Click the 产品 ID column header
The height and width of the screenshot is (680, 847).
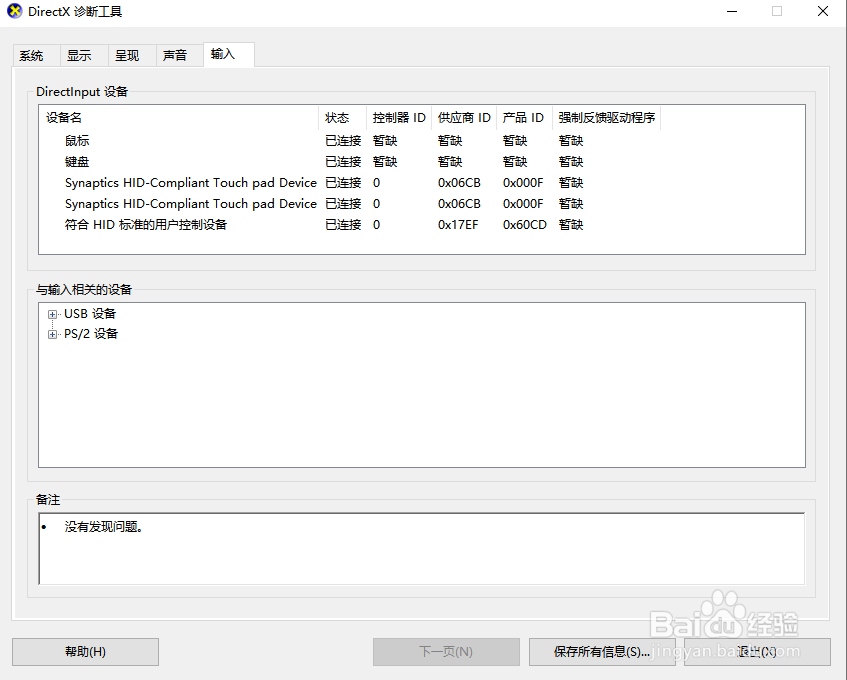(x=524, y=118)
